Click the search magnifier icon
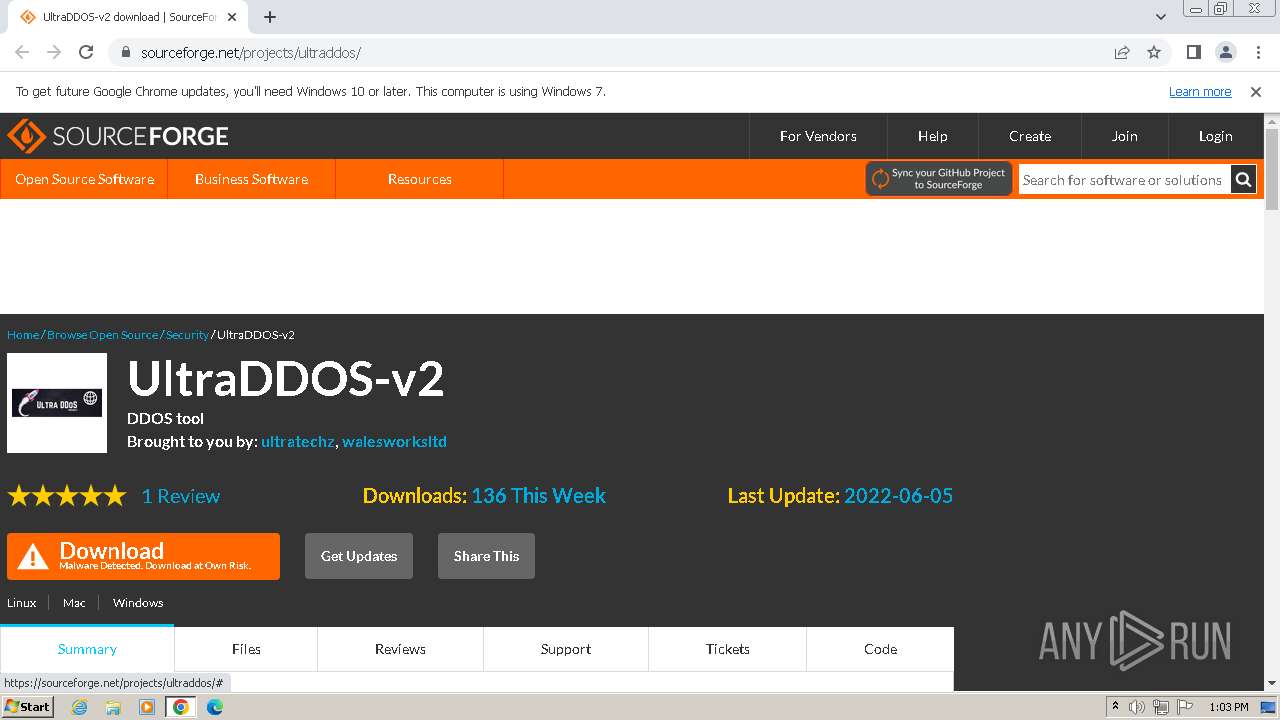The image size is (1280, 720). pyautogui.click(x=1243, y=180)
